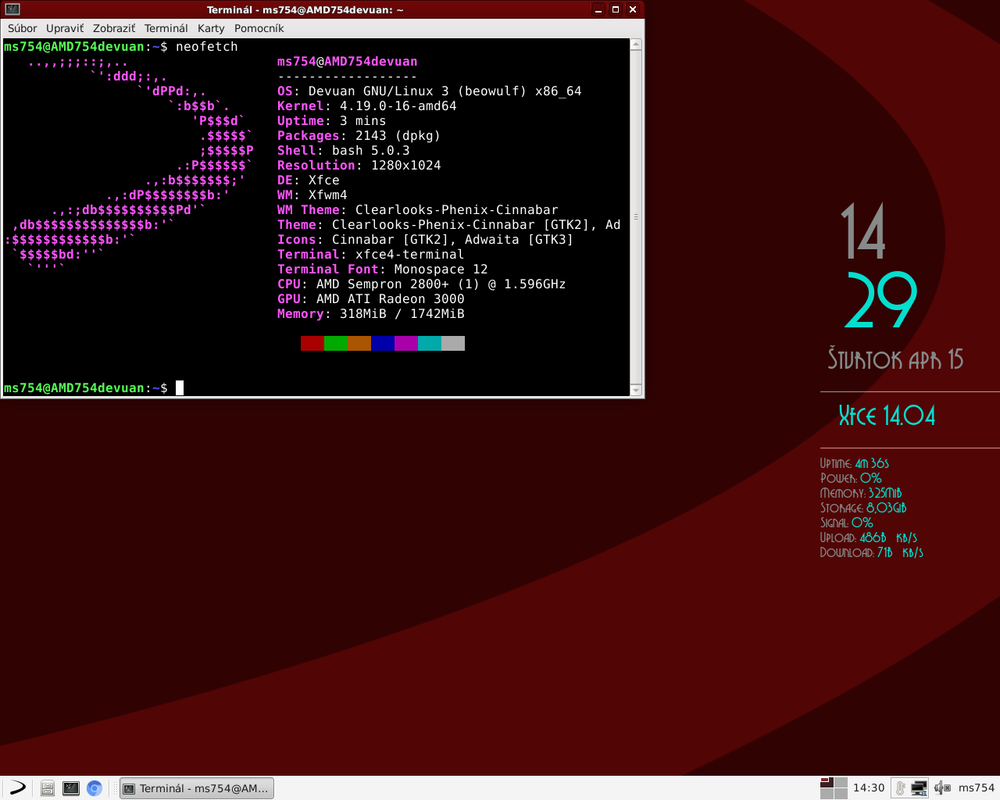The height and width of the screenshot is (800, 1000).
Task: Open the Zobraziť menu
Action: point(114,28)
